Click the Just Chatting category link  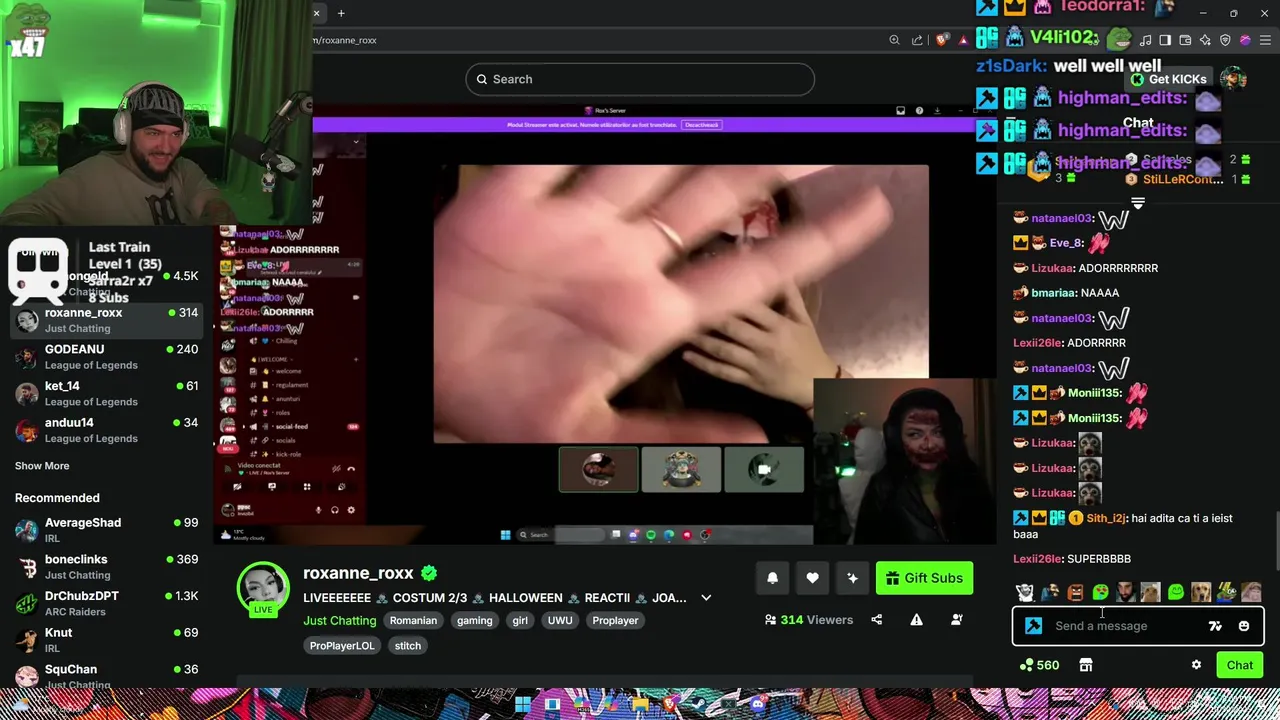tap(340, 621)
